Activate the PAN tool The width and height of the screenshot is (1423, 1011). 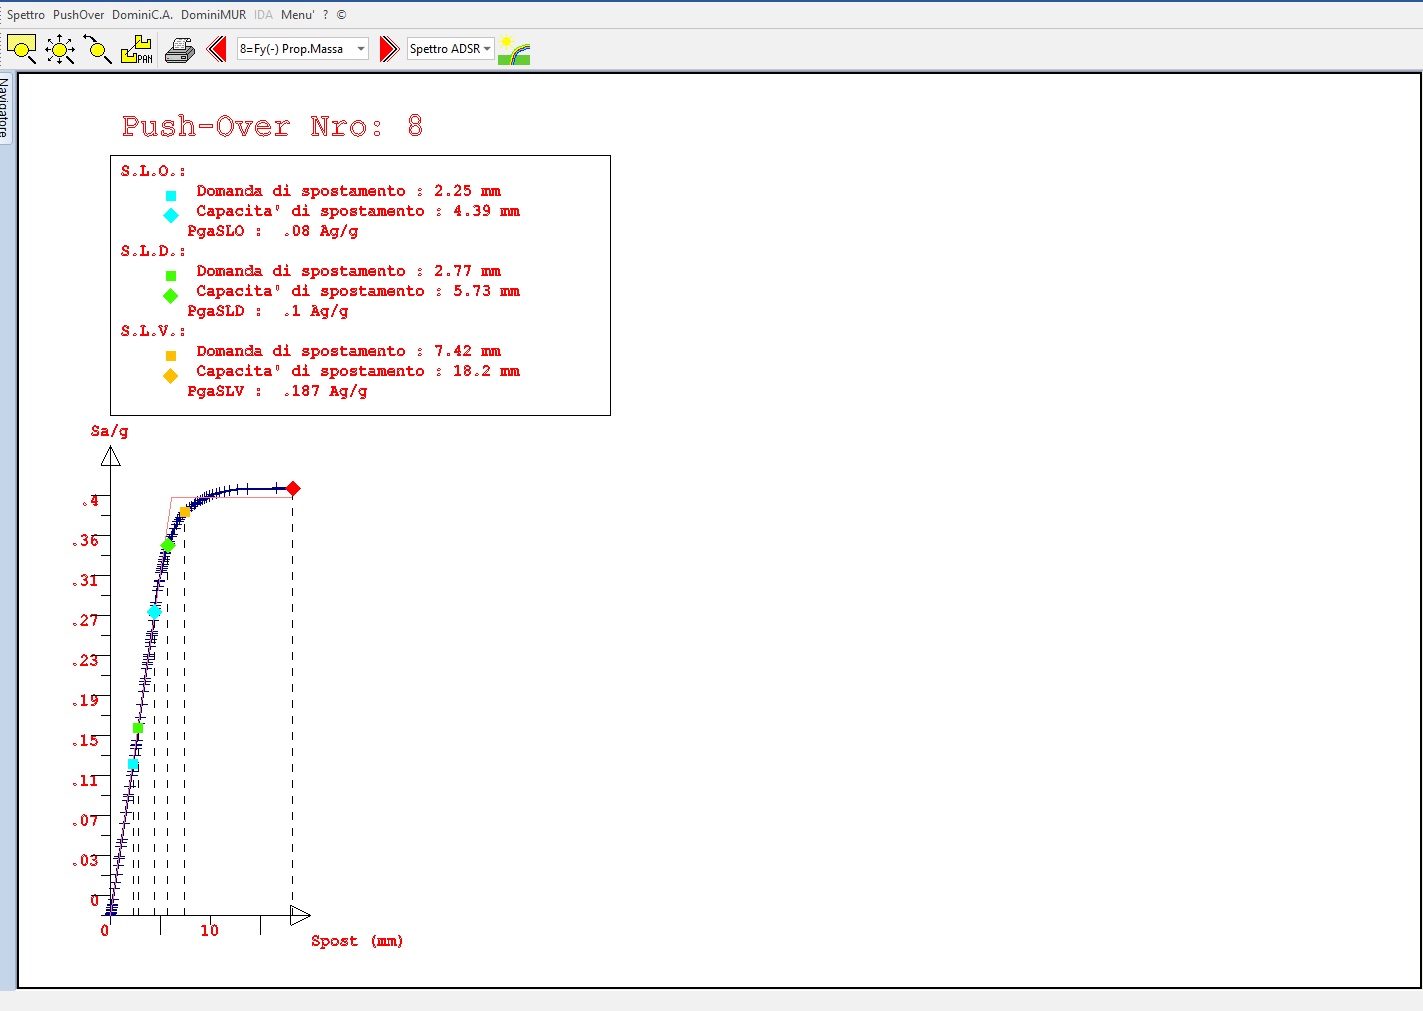pyautogui.click(x=136, y=49)
